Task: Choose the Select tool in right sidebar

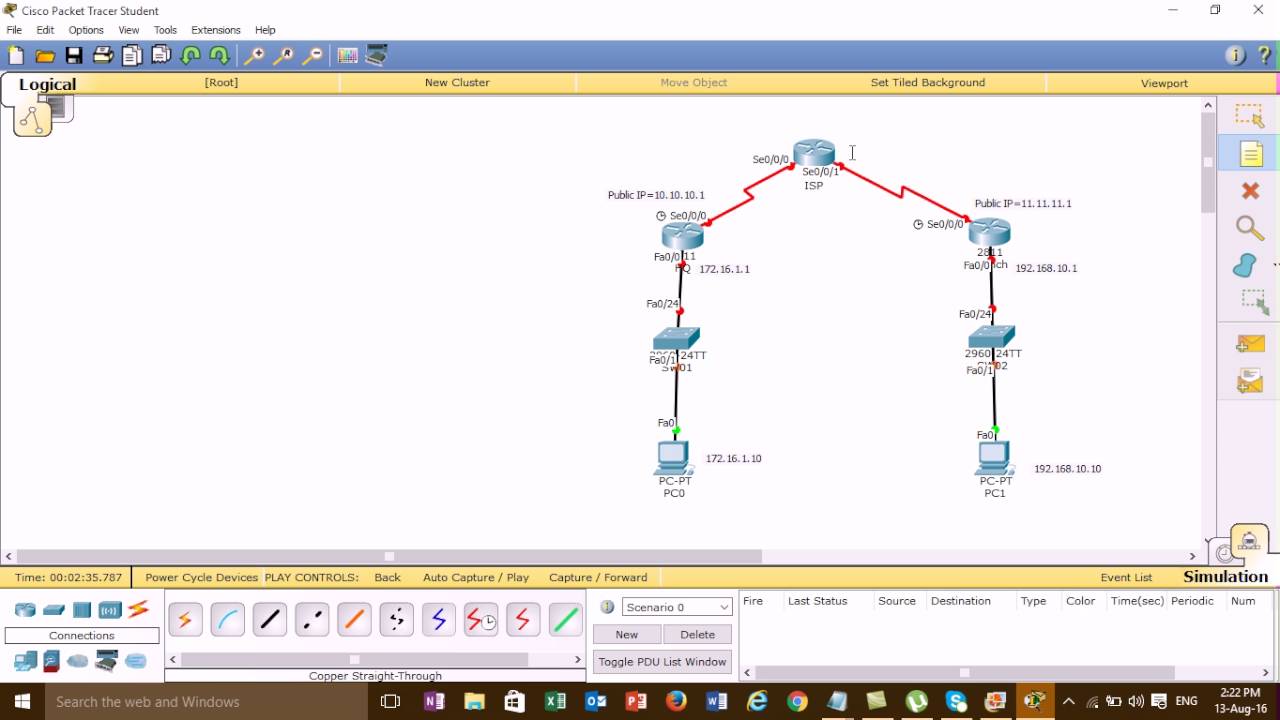Action: [1250, 116]
